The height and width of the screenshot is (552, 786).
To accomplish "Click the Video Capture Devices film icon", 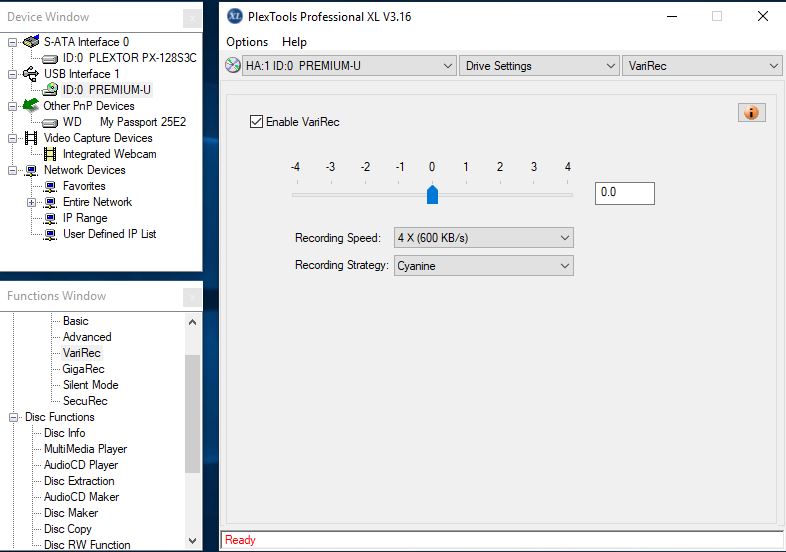I will click(x=31, y=138).
